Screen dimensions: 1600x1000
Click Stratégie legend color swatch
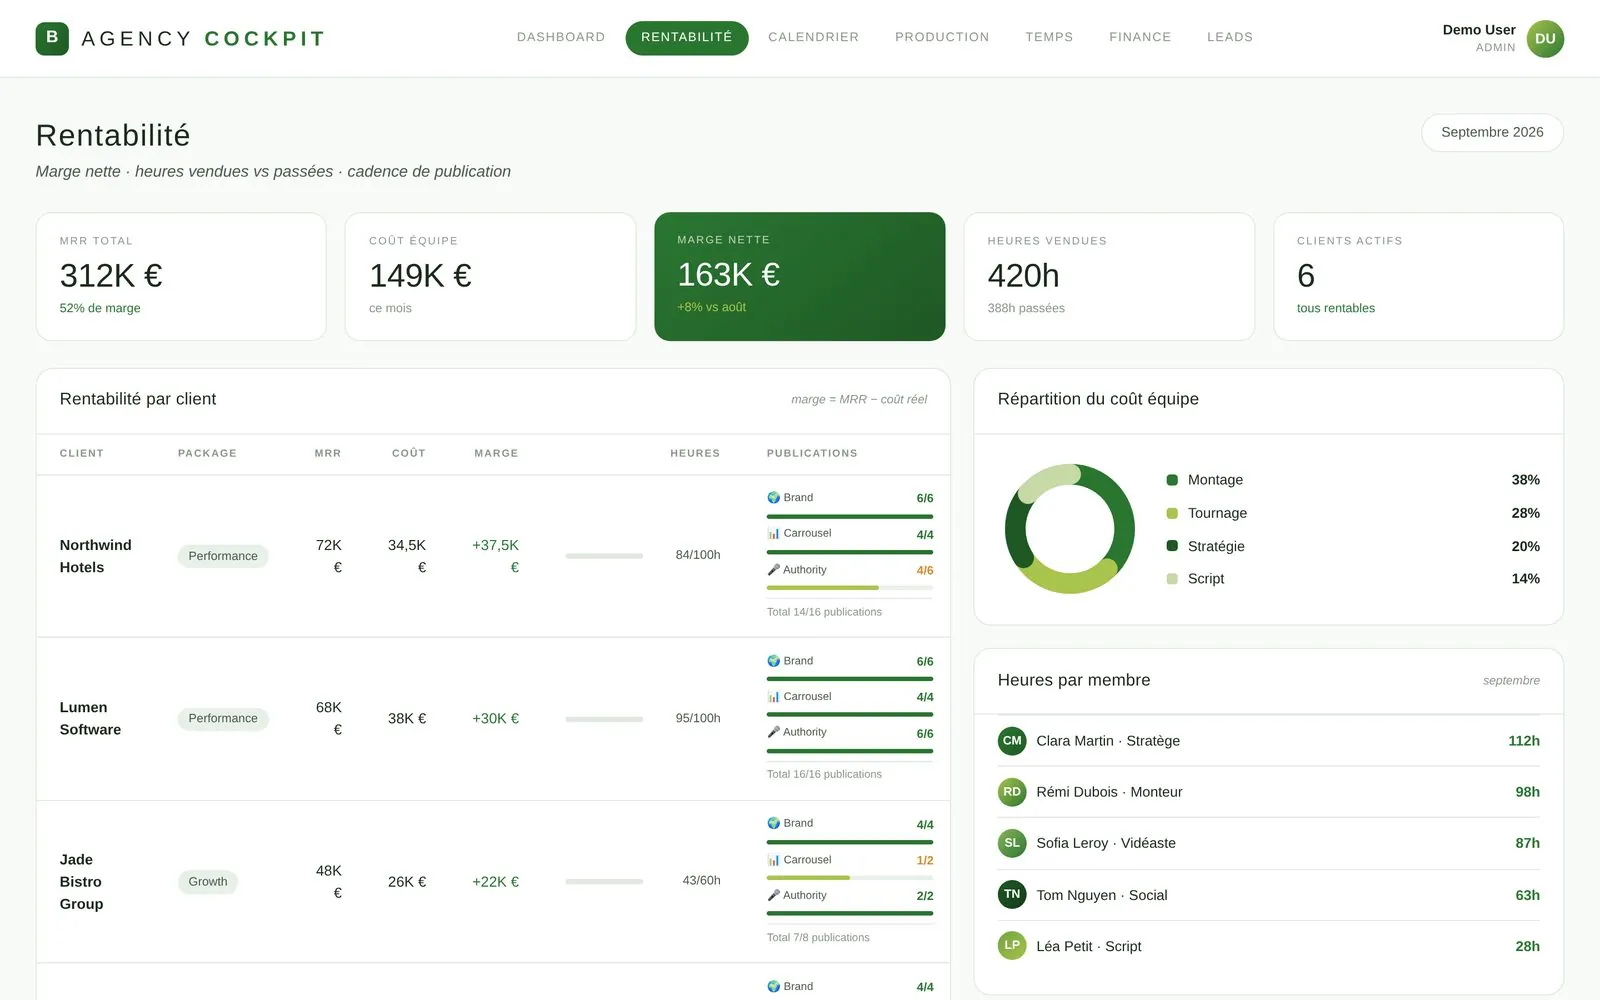1172,546
